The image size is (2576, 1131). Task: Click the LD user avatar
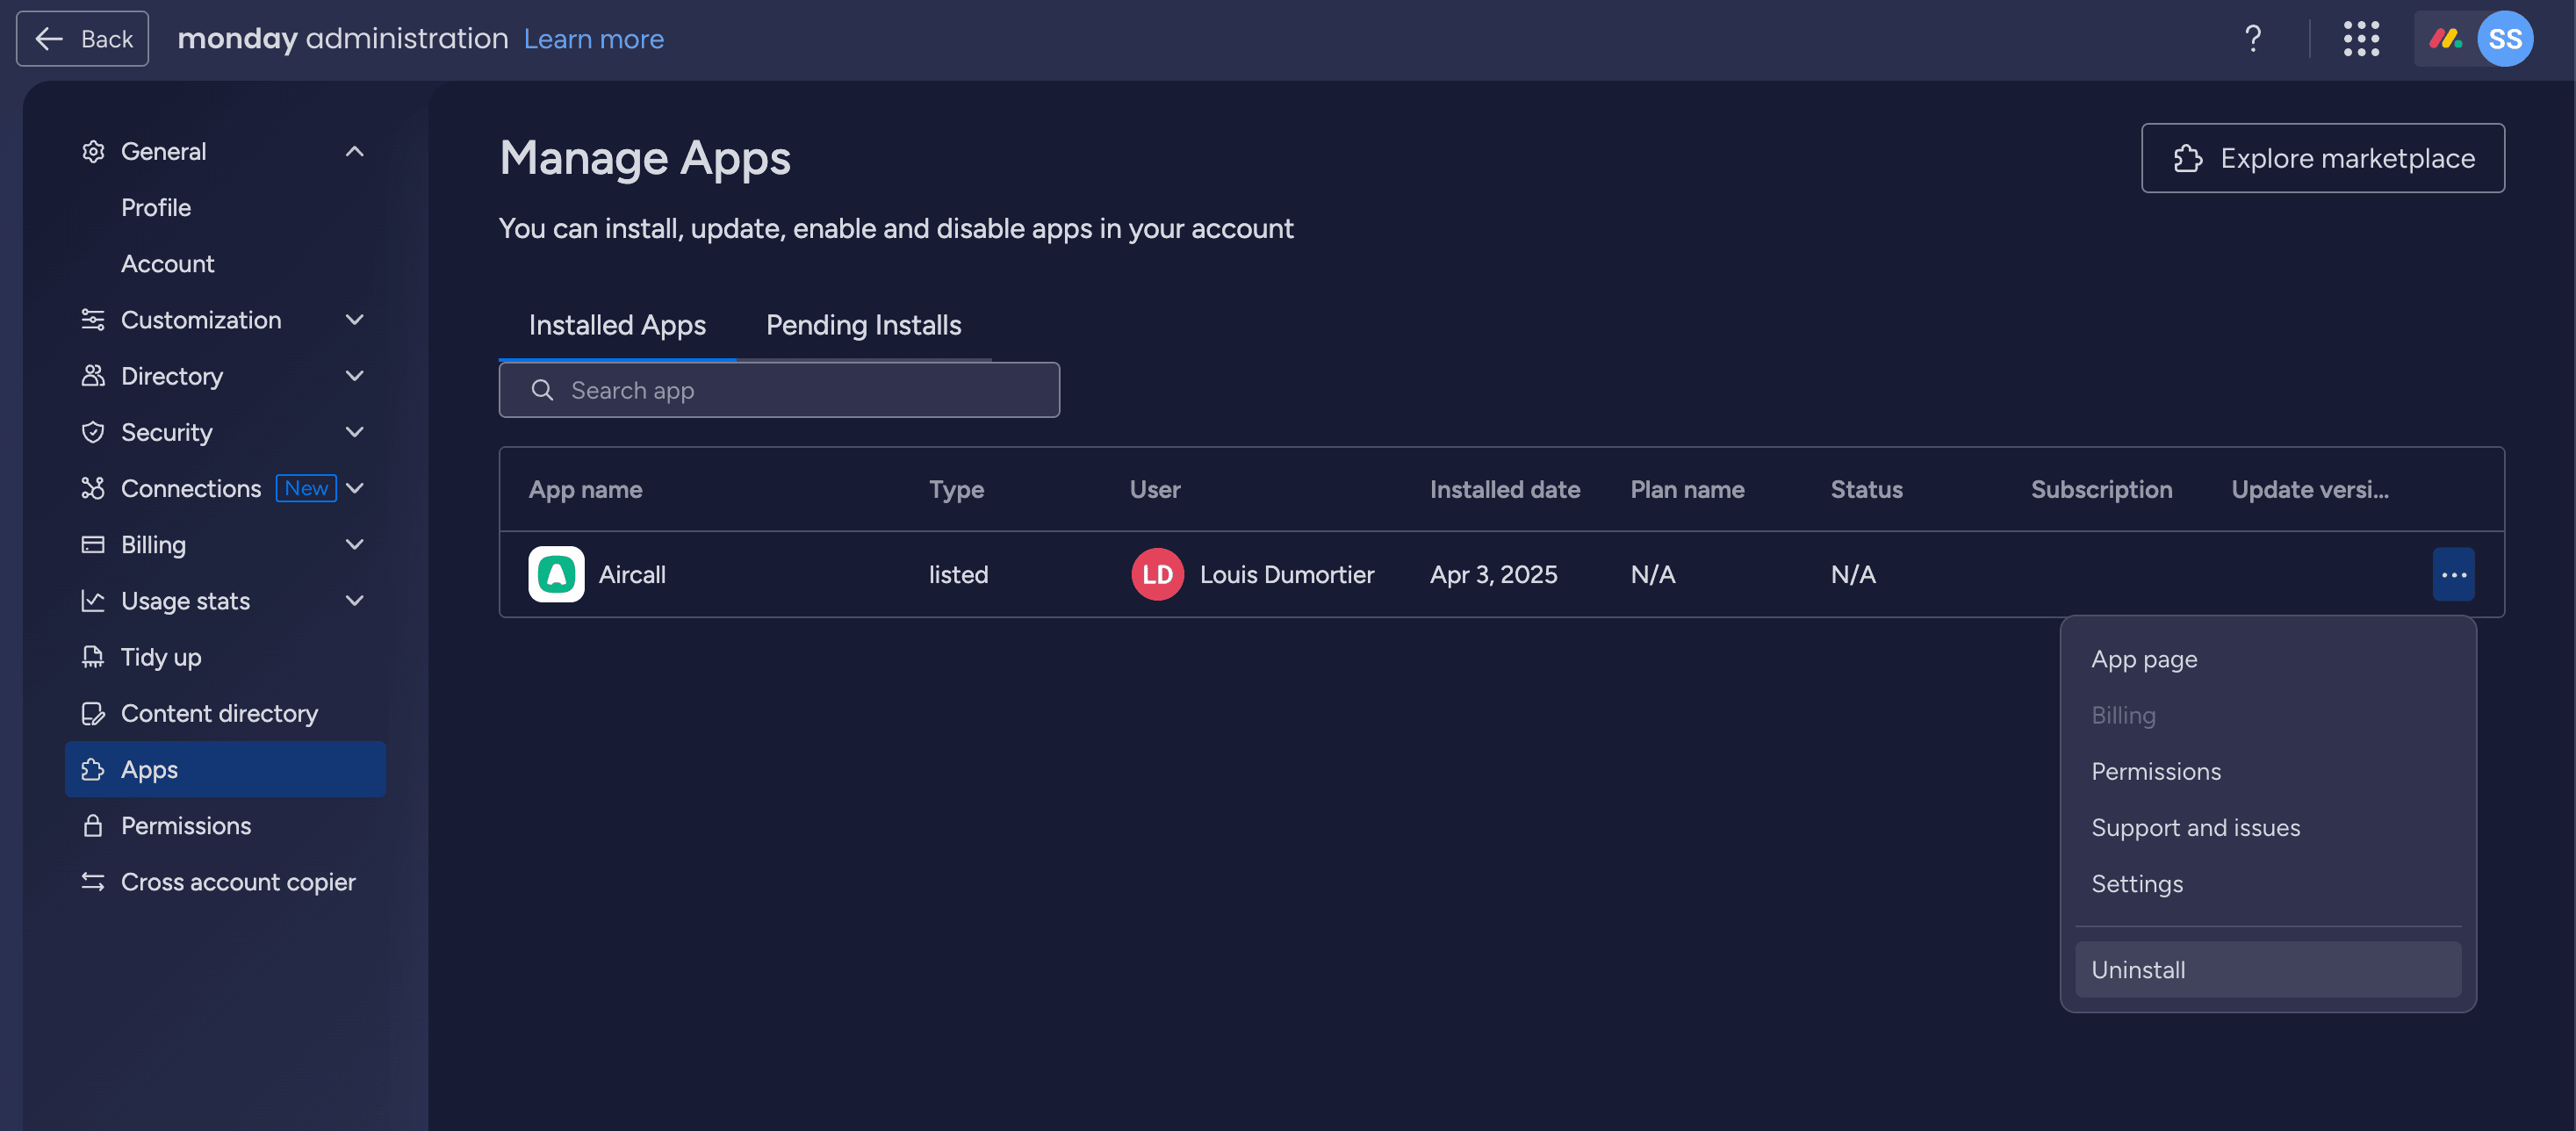pyautogui.click(x=1157, y=574)
